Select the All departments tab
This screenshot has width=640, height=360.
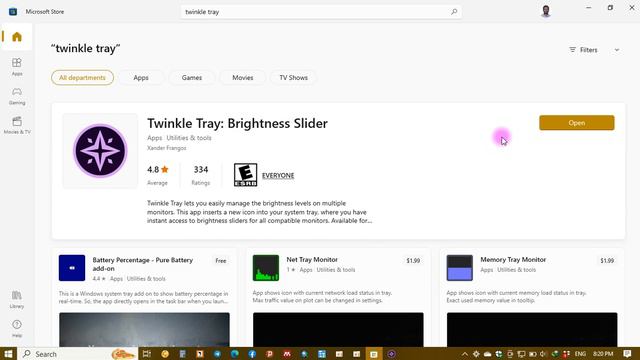(82, 78)
